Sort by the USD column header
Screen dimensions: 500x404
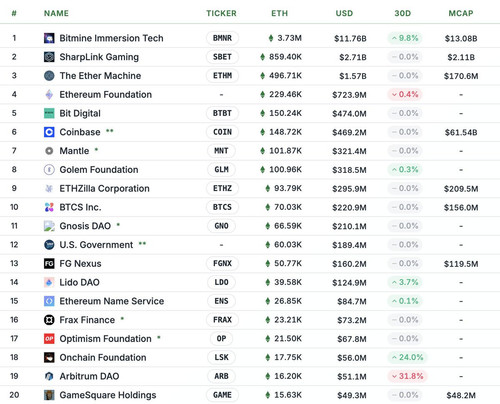tap(344, 13)
